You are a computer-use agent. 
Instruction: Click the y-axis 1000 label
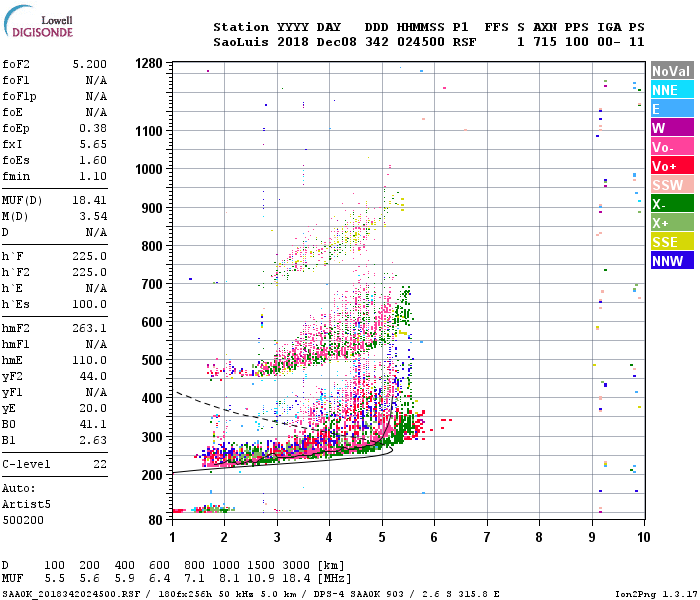(149, 170)
